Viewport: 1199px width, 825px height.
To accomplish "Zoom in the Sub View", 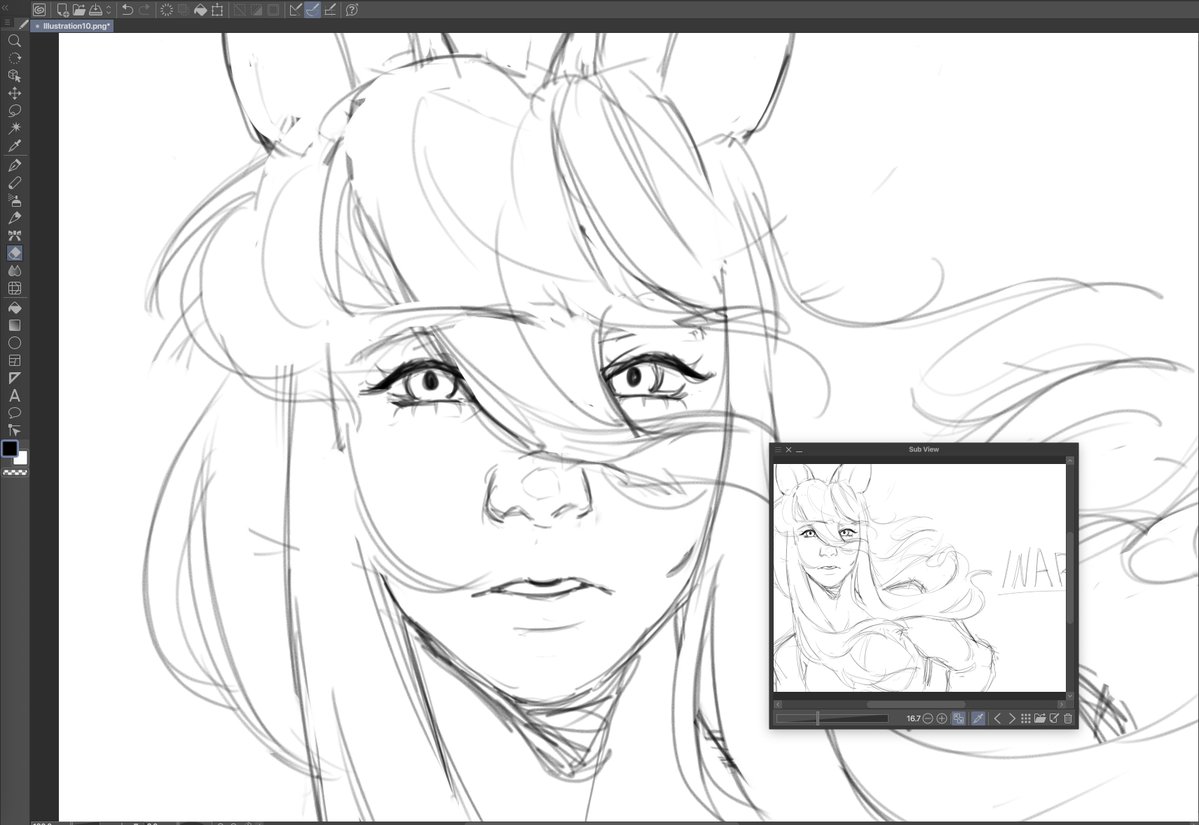I will [x=942, y=719].
